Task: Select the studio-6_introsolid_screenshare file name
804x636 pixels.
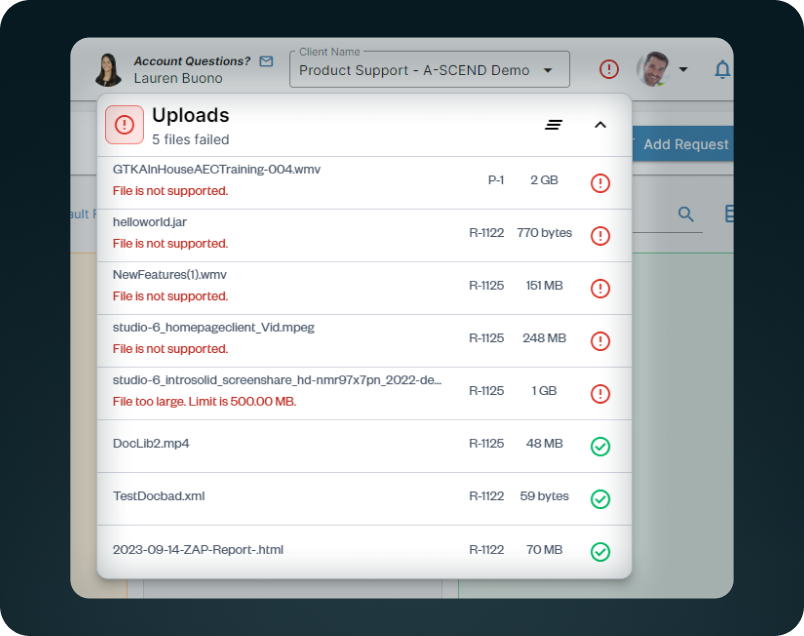Action: [277, 380]
